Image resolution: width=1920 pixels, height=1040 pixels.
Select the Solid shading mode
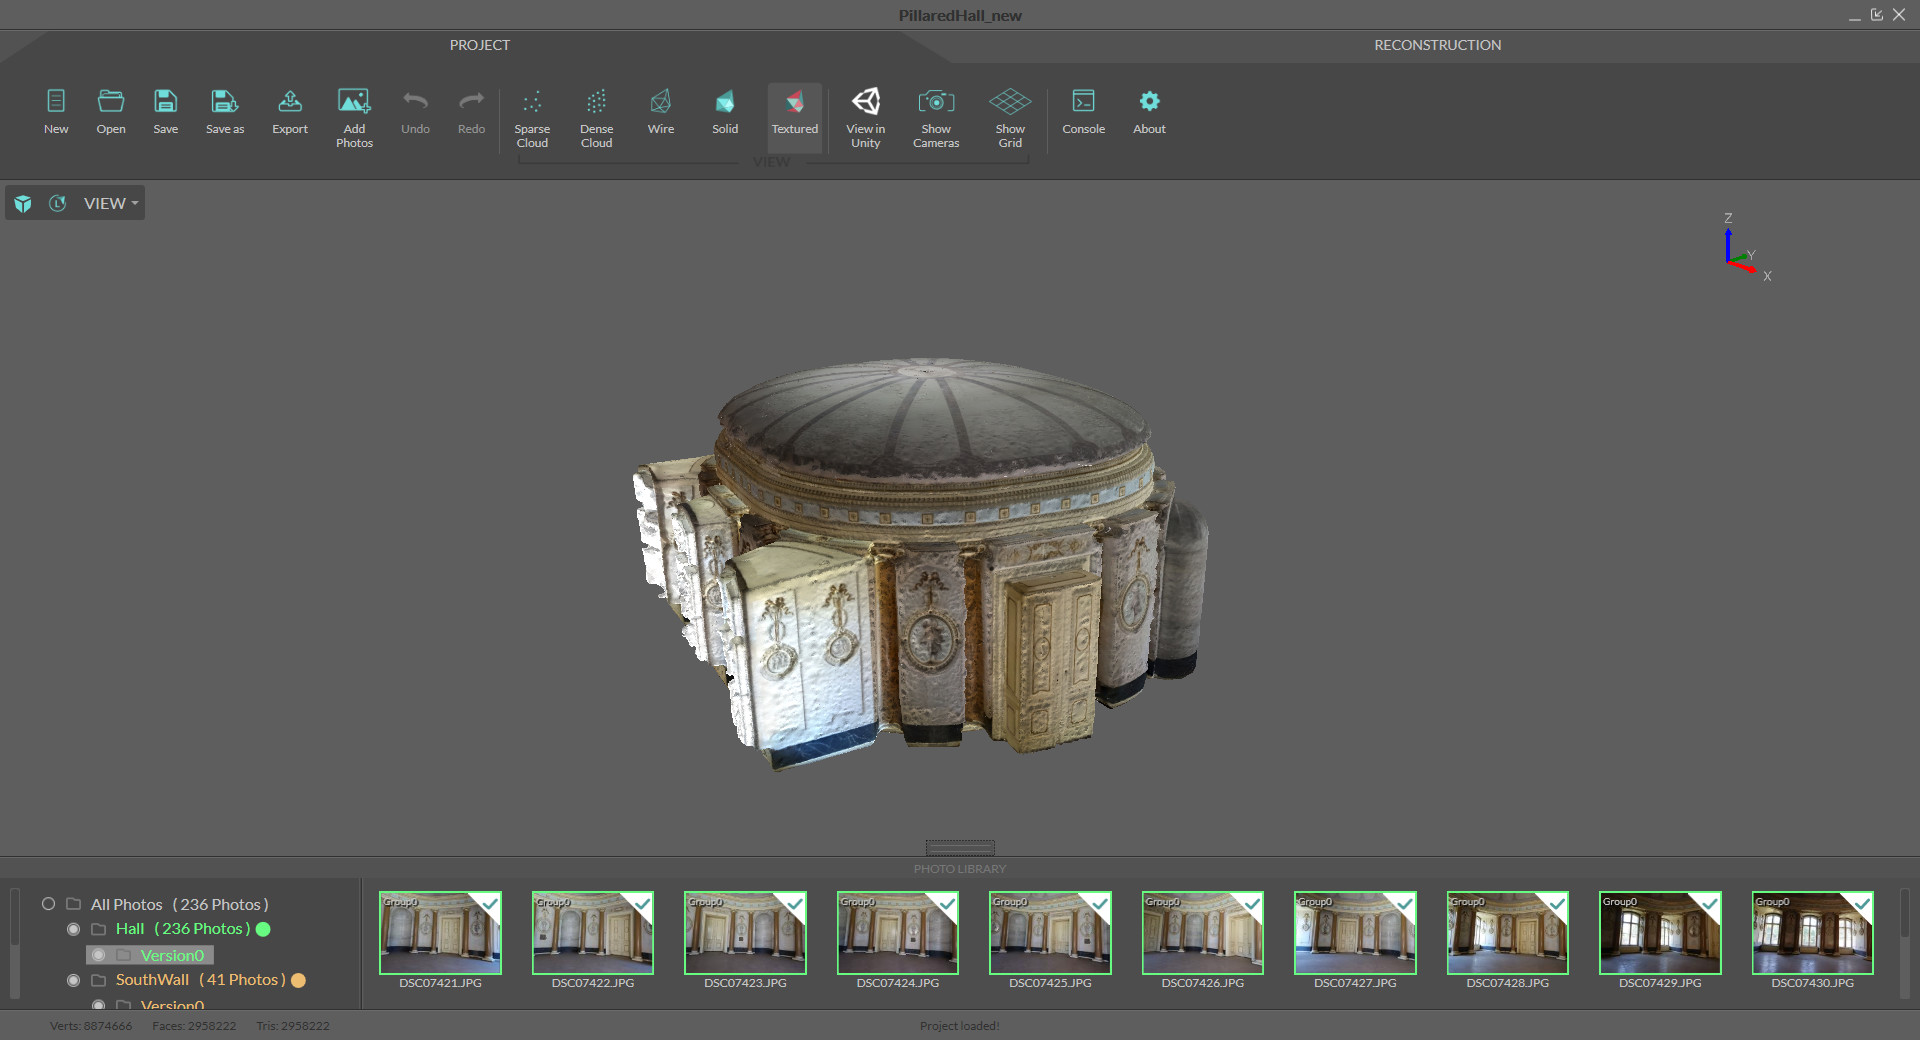tap(724, 112)
